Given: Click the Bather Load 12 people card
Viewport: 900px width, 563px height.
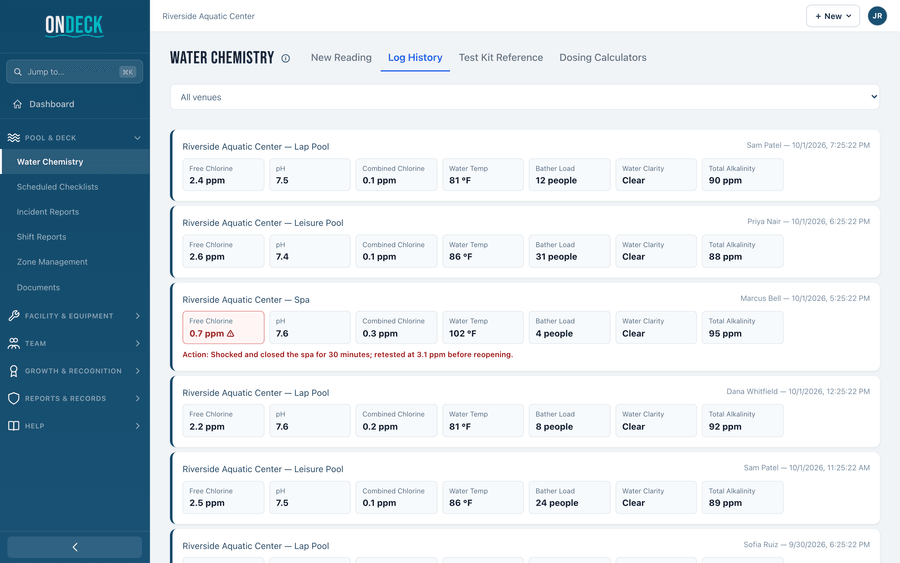Looking at the screenshot, I should 569,174.
